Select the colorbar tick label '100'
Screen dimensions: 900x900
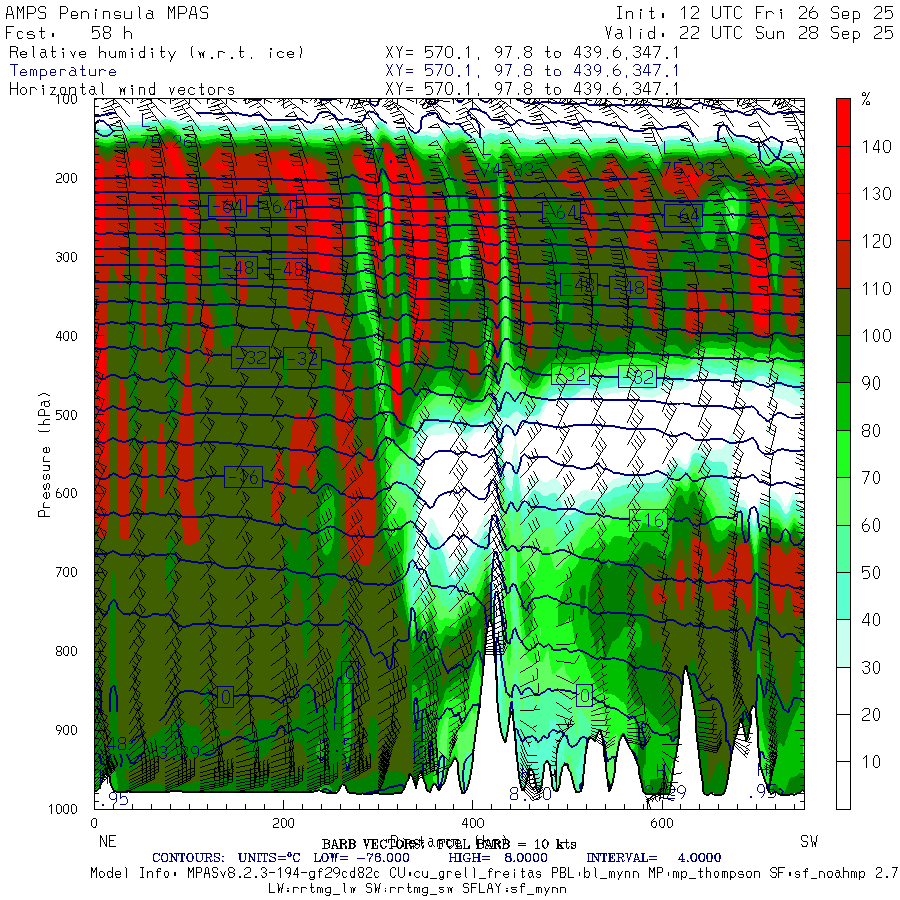pos(876,336)
